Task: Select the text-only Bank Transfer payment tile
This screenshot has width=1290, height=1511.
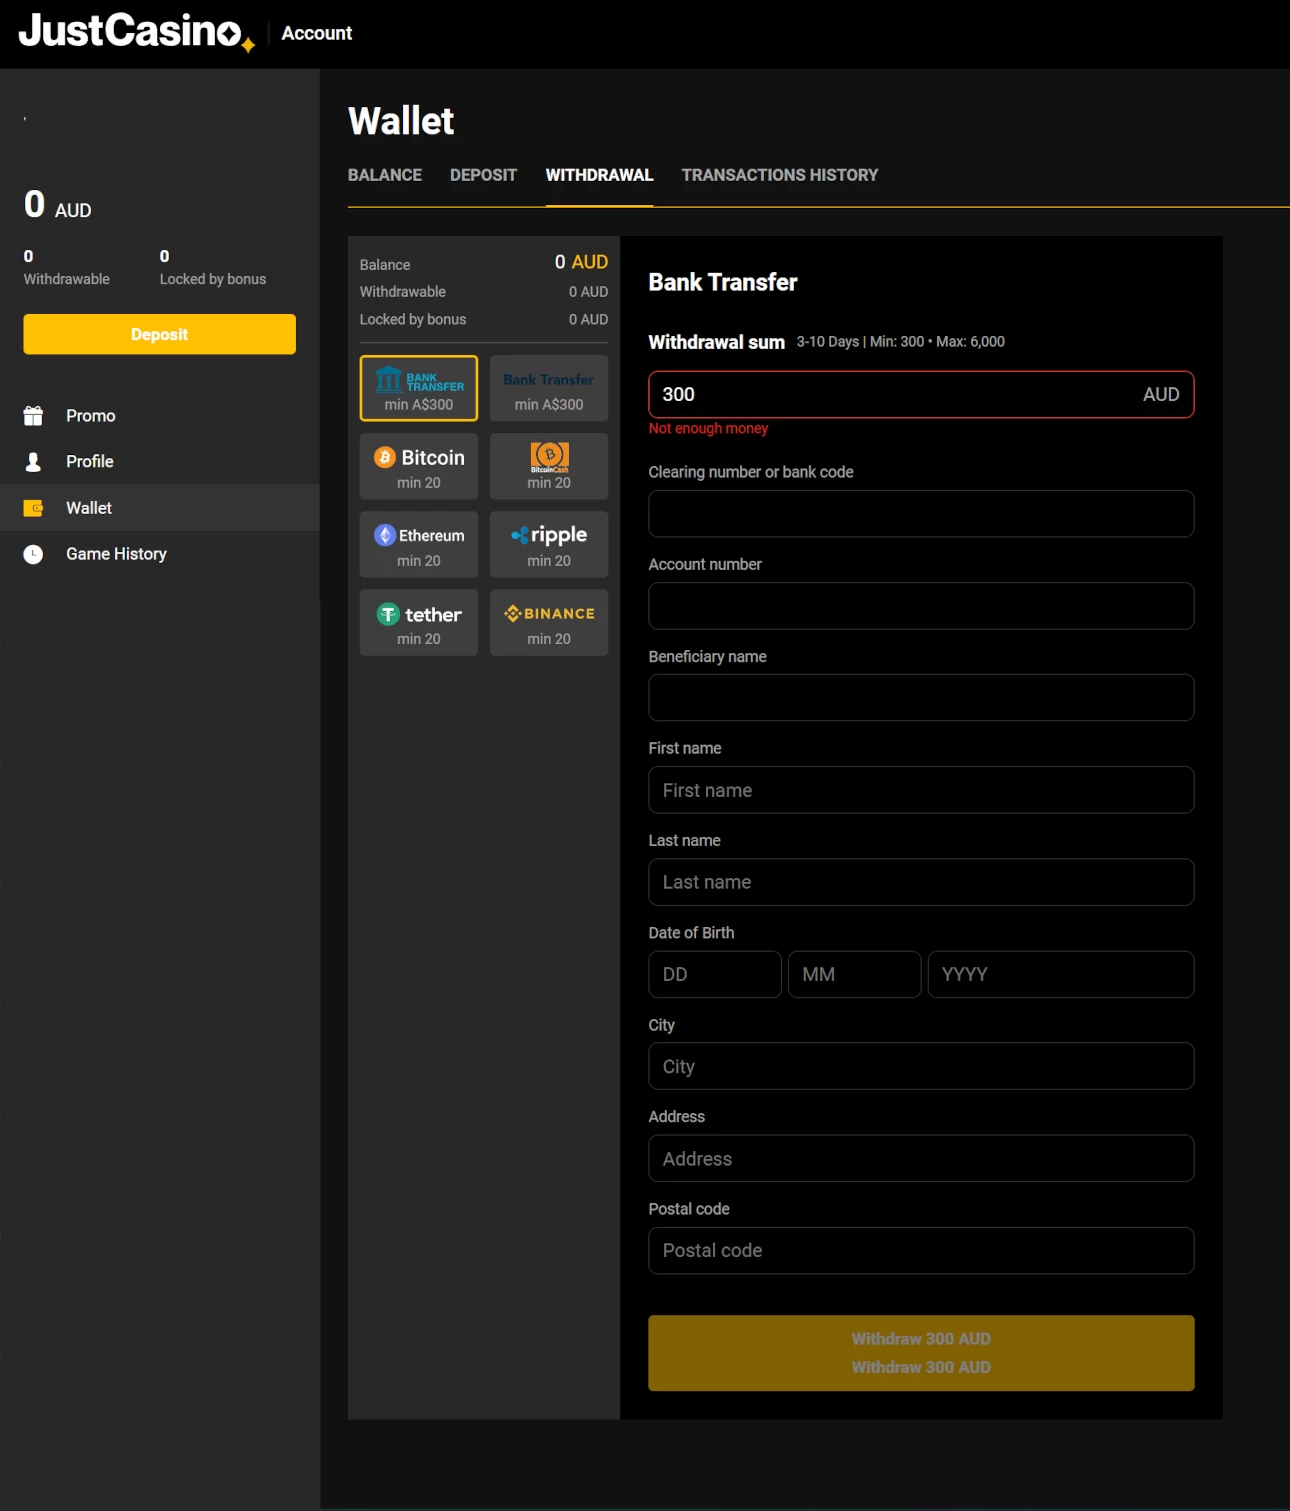Action: pos(549,388)
